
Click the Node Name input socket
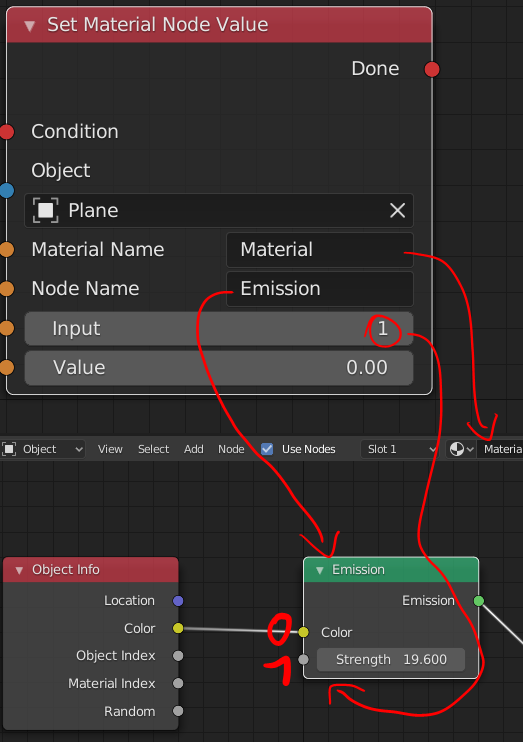(x=7, y=289)
